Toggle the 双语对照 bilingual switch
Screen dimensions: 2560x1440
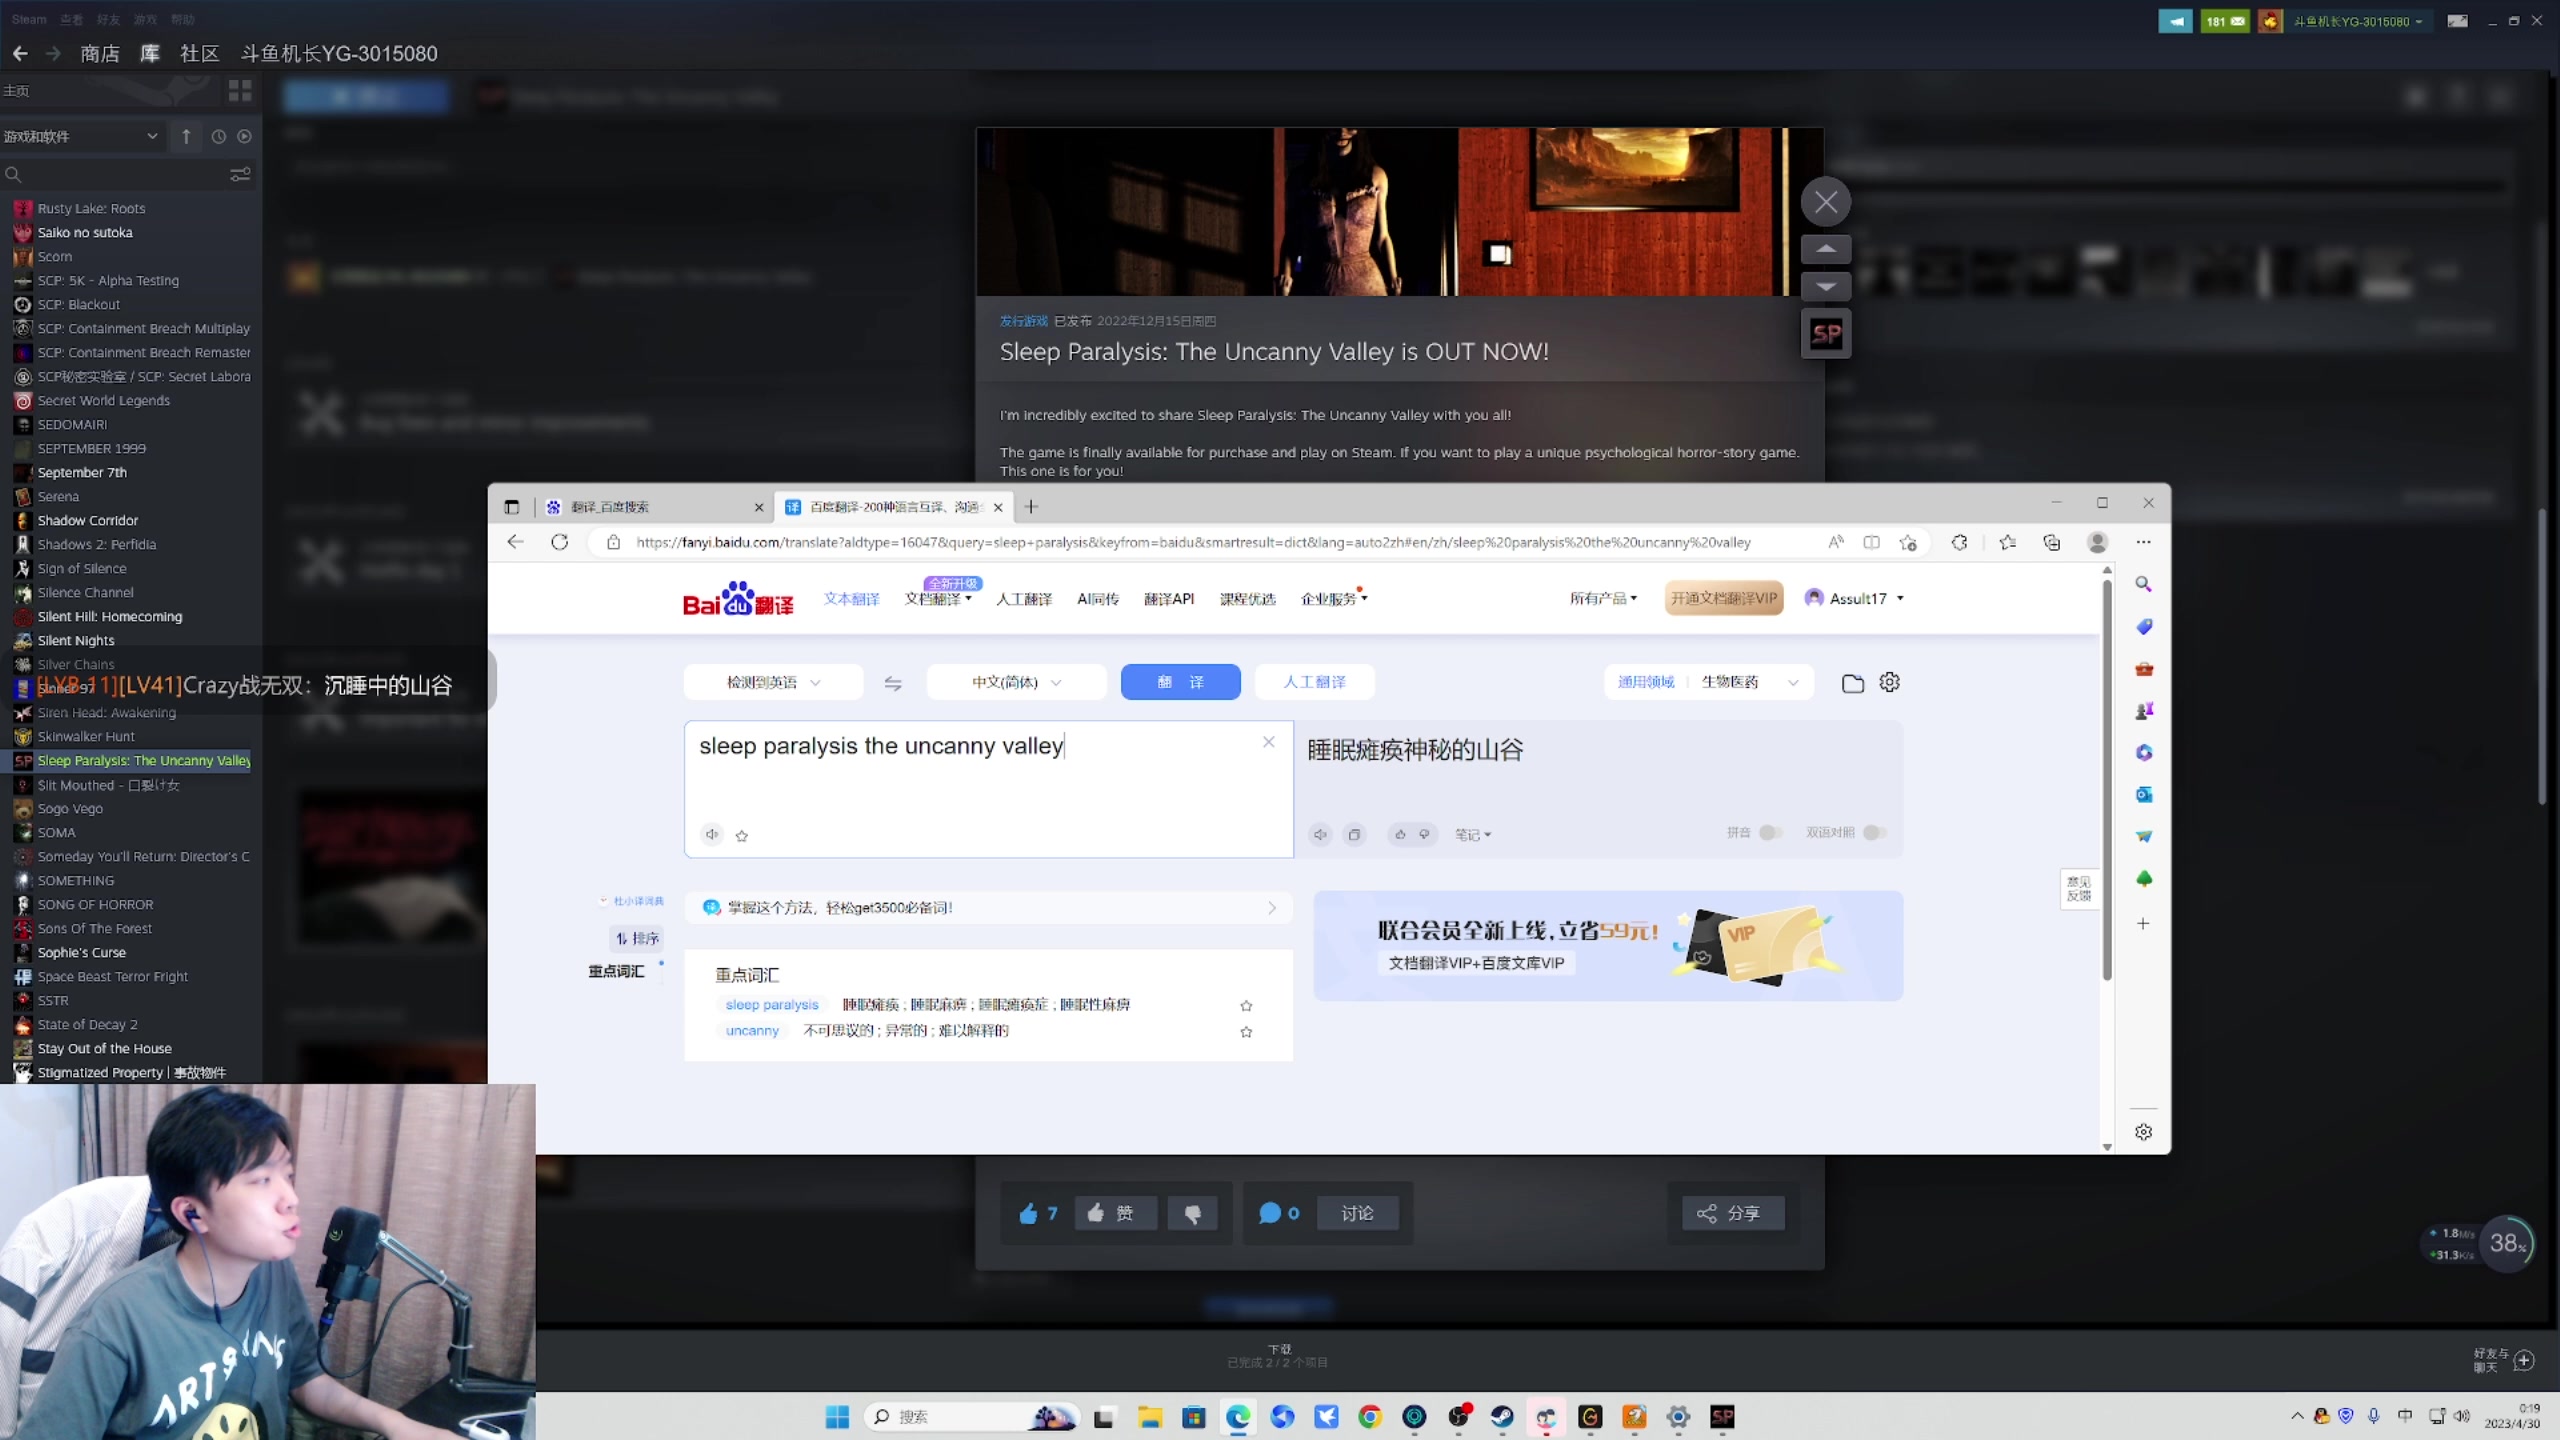tap(1874, 833)
